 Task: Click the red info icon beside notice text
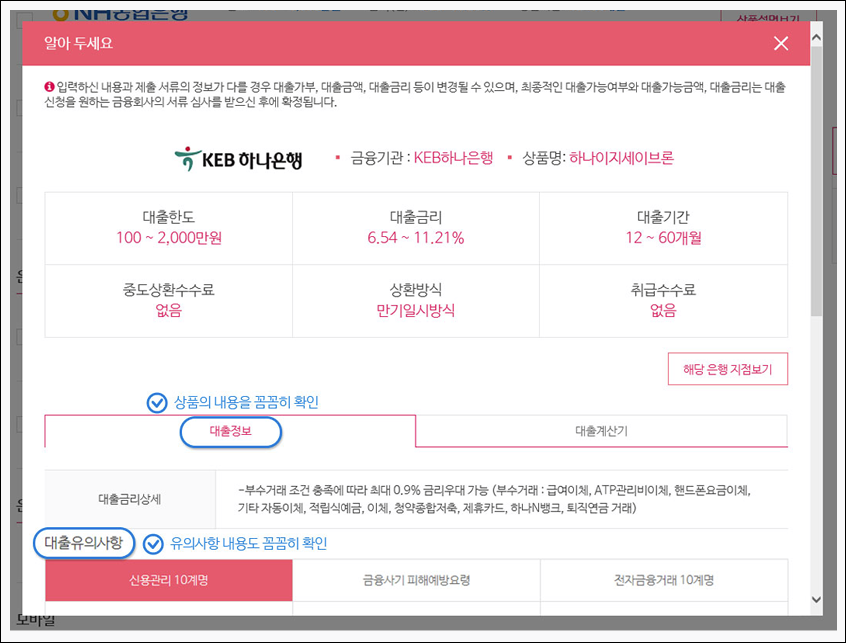click(49, 86)
